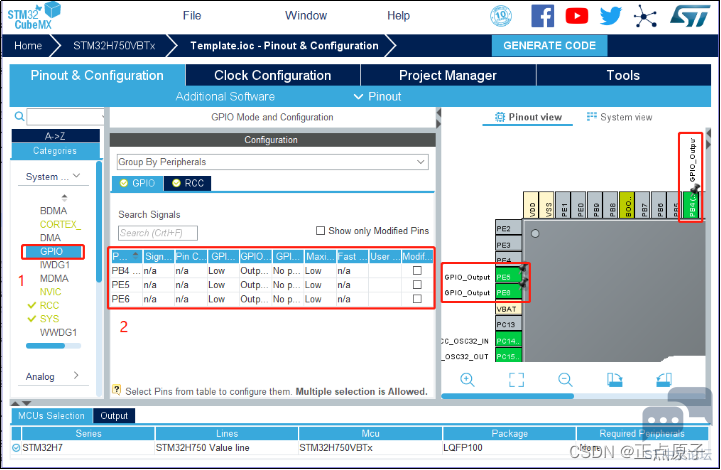Click the pinout view horizontal scrollbar
Viewport: 721px width, 470px height.
tap(508, 395)
